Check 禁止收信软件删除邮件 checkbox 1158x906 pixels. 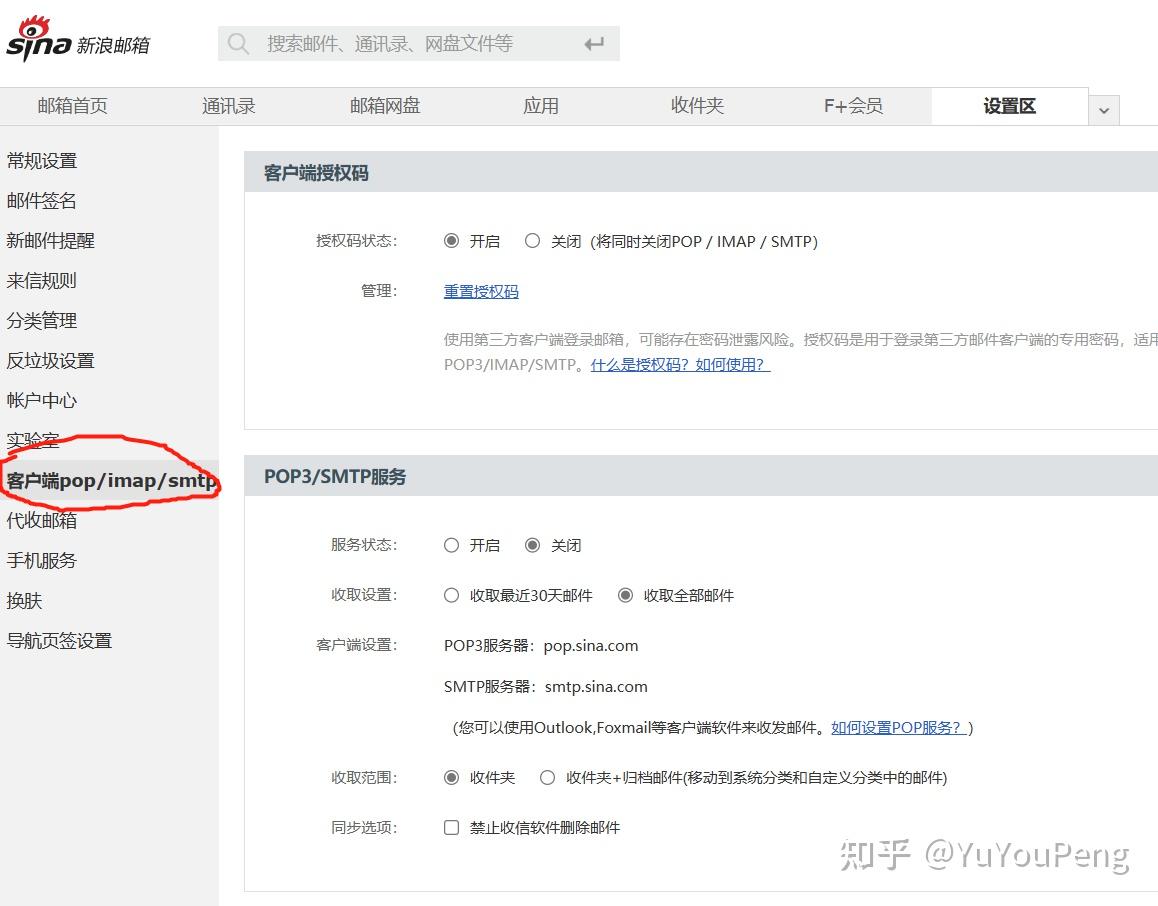click(451, 827)
